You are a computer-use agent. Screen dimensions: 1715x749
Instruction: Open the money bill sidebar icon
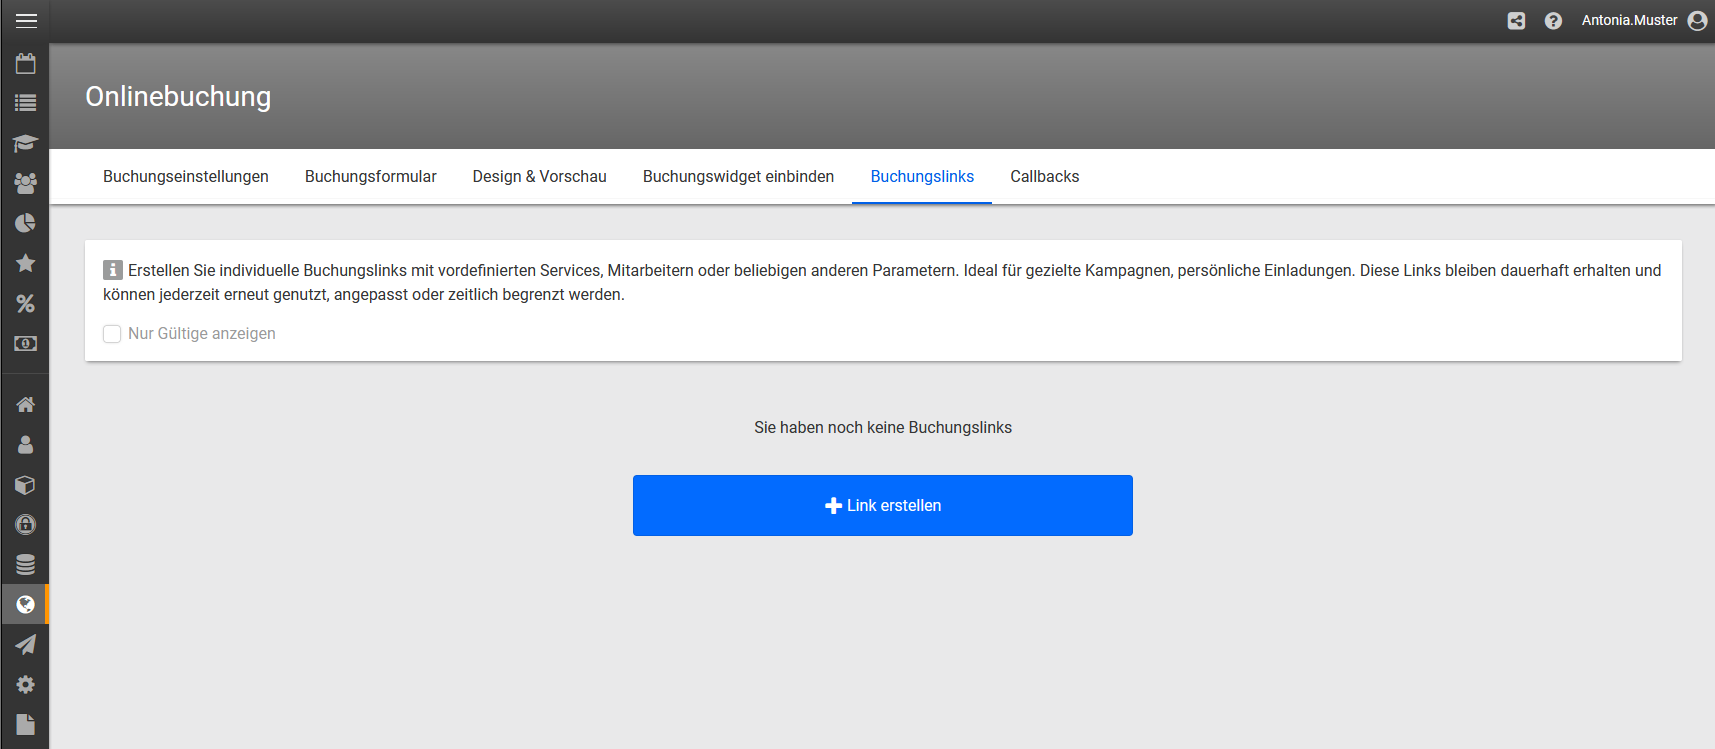tap(26, 343)
